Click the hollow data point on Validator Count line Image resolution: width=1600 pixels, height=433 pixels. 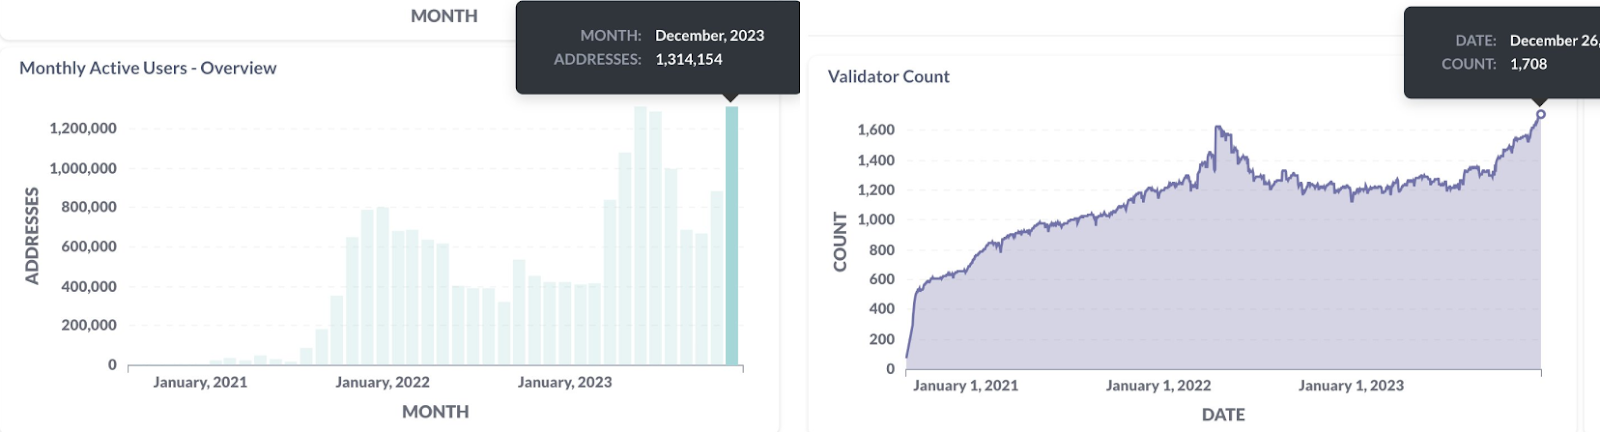[1540, 114]
